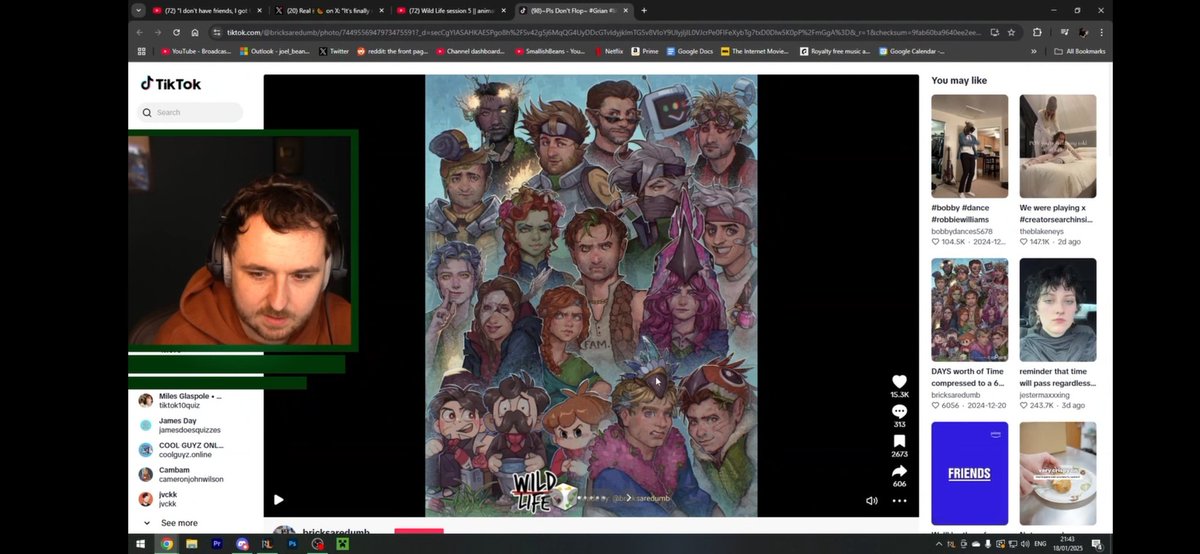The image size is (1200, 554).
Task: Open the bookmarks bar apps grid icon
Action: tap(141, 51)
